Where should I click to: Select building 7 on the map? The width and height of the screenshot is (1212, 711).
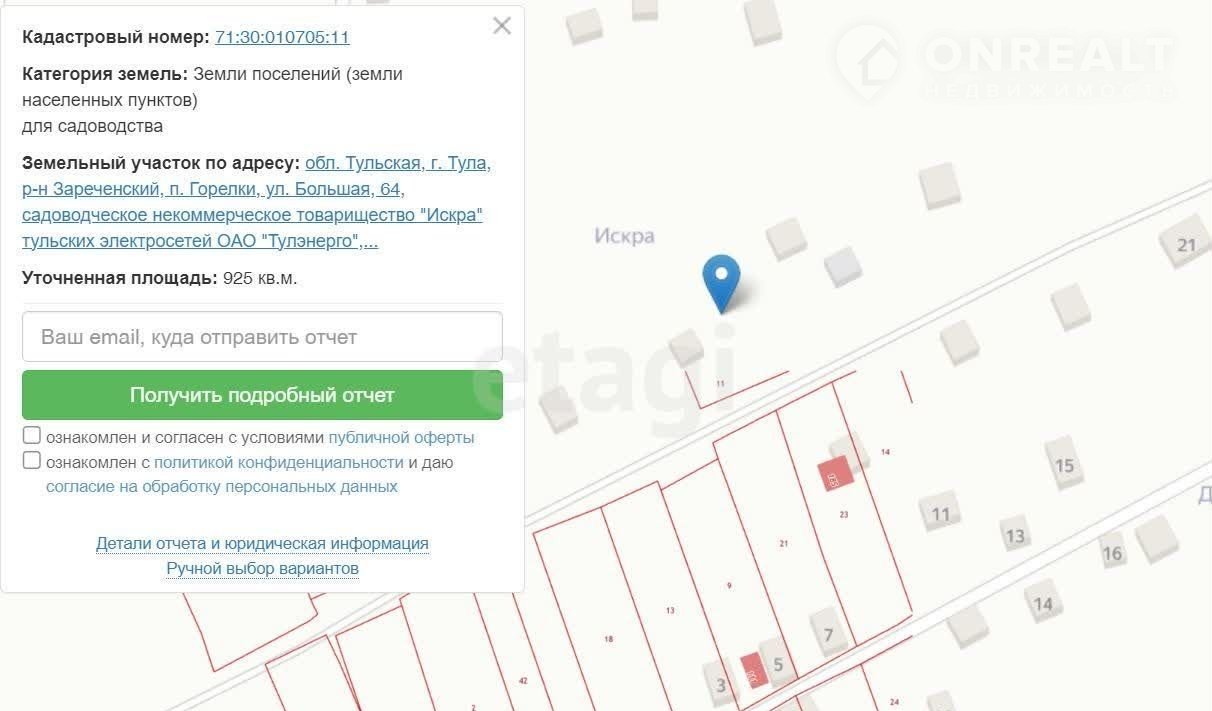click(827, 634)
